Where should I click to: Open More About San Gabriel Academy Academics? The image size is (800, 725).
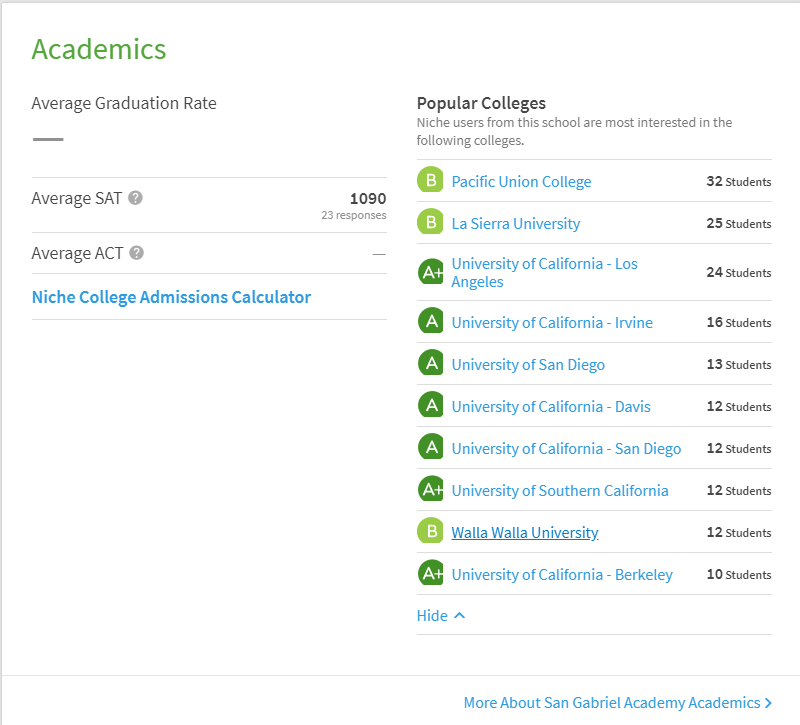[617, 703]
